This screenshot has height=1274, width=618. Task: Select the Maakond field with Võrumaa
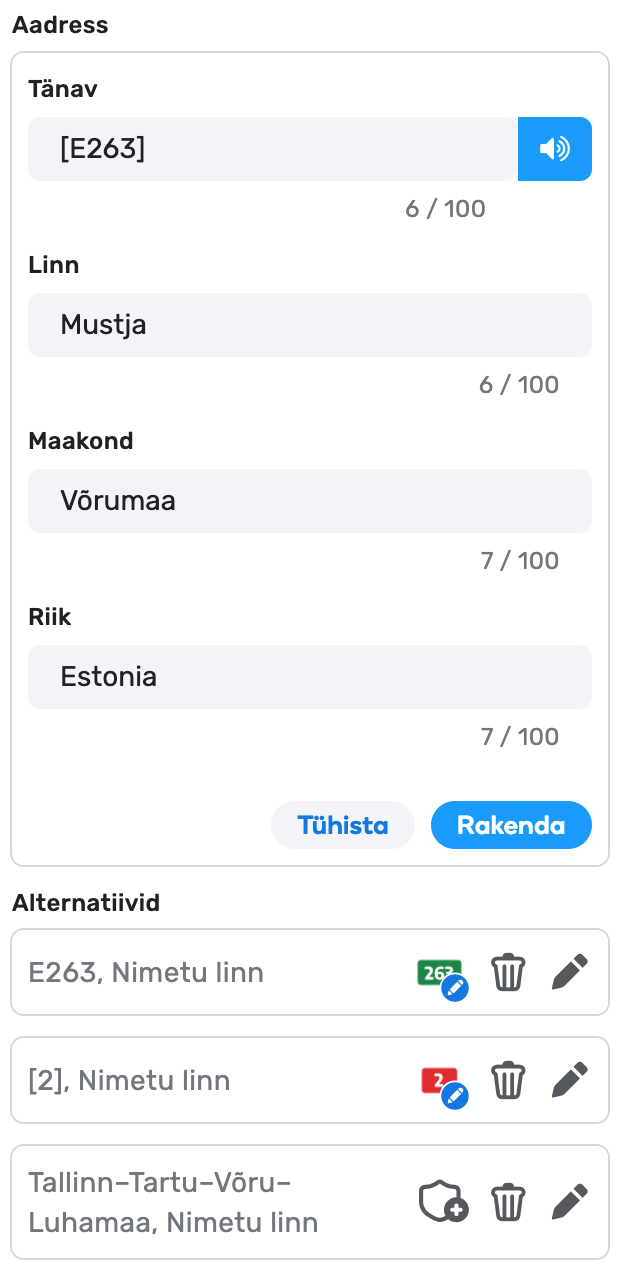[x=309, y=501]
